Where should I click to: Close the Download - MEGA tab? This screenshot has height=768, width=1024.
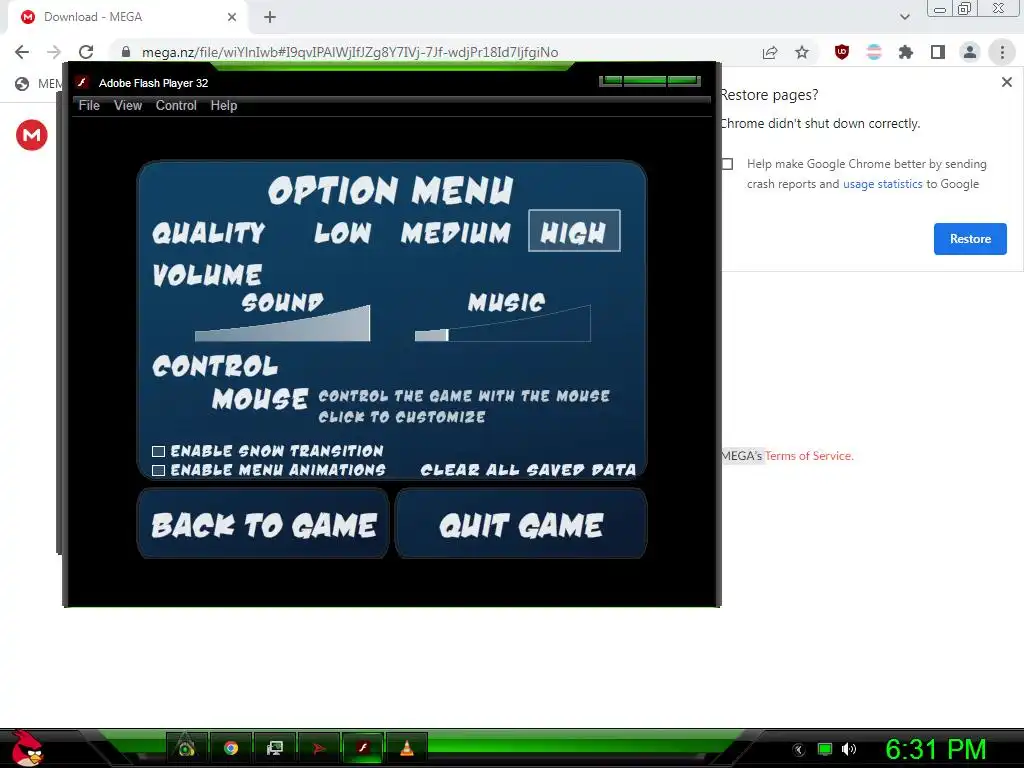(x=232, y=17)
